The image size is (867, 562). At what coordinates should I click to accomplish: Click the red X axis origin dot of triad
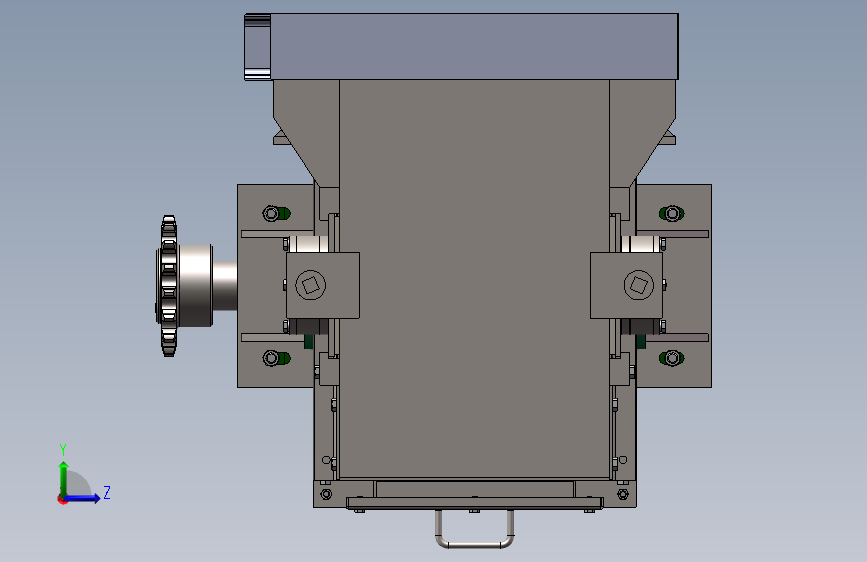tap(61, 500)
